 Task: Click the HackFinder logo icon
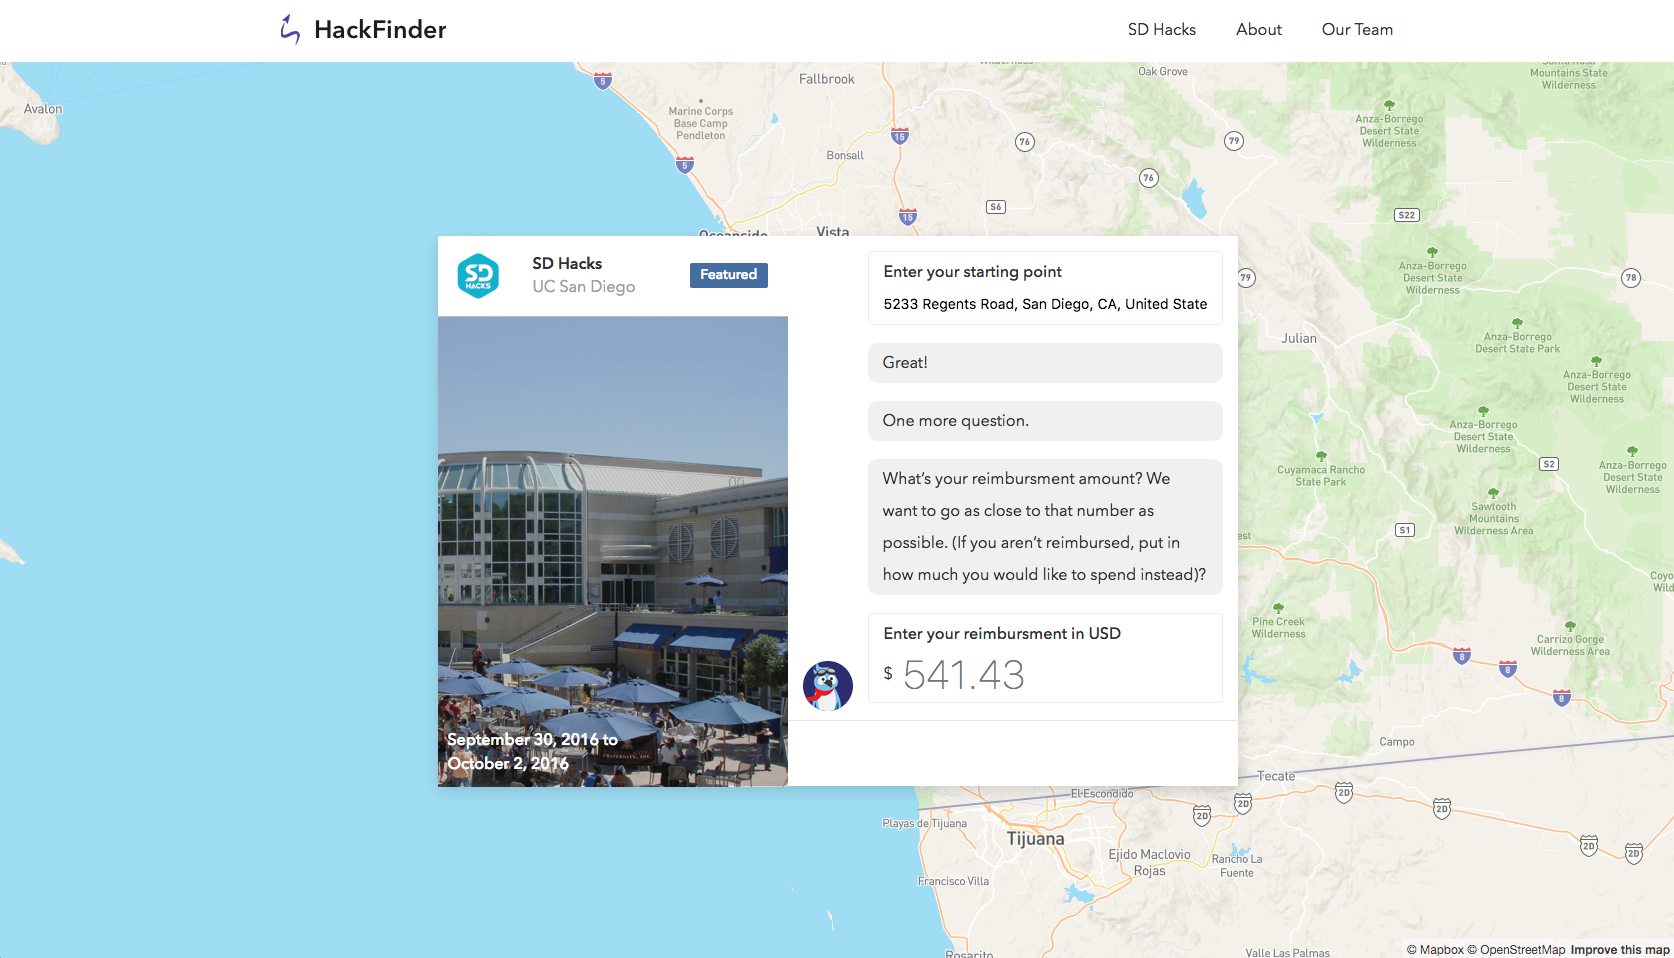[290, 29]
